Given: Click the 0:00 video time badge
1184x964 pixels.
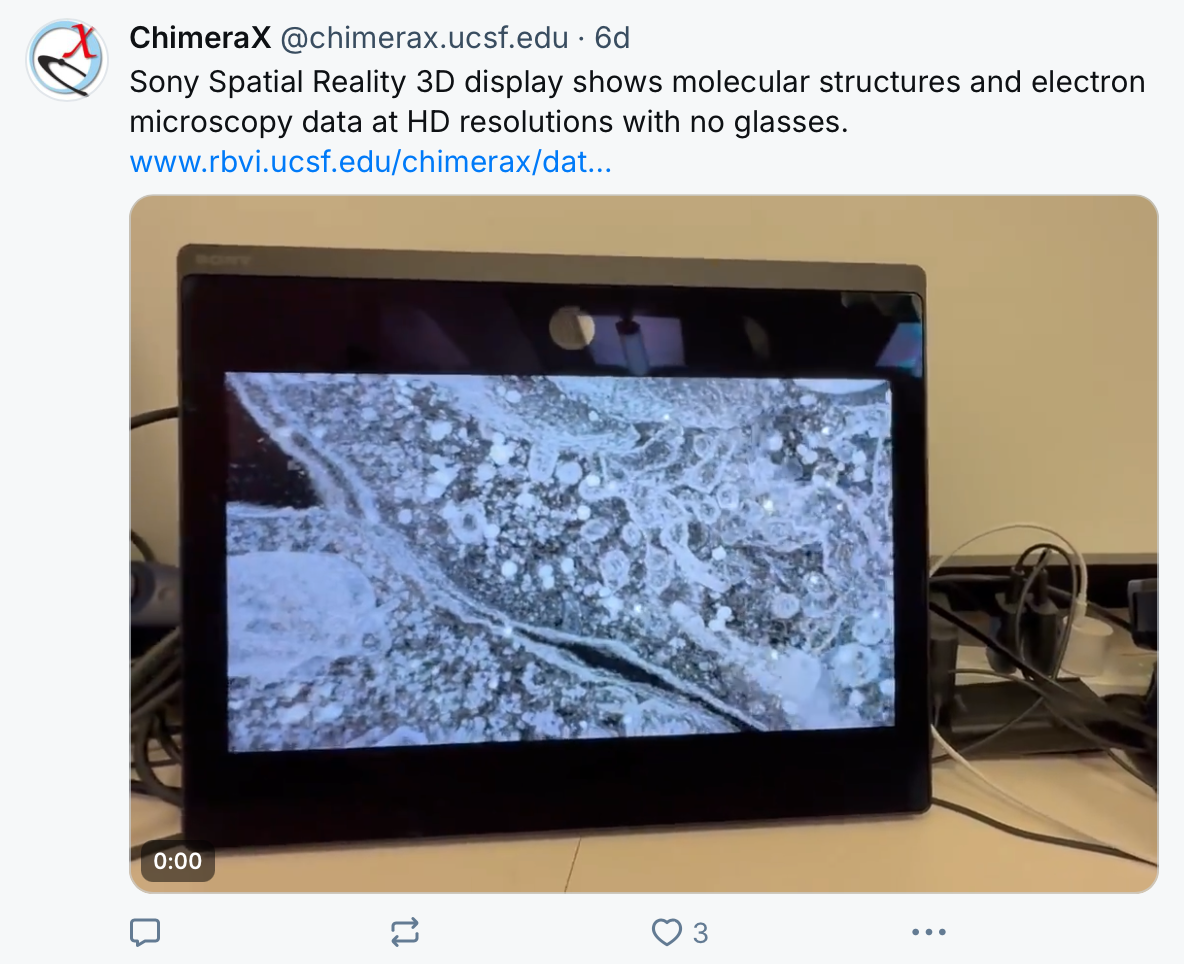Looking at the screenshot, I should (177, 861).
